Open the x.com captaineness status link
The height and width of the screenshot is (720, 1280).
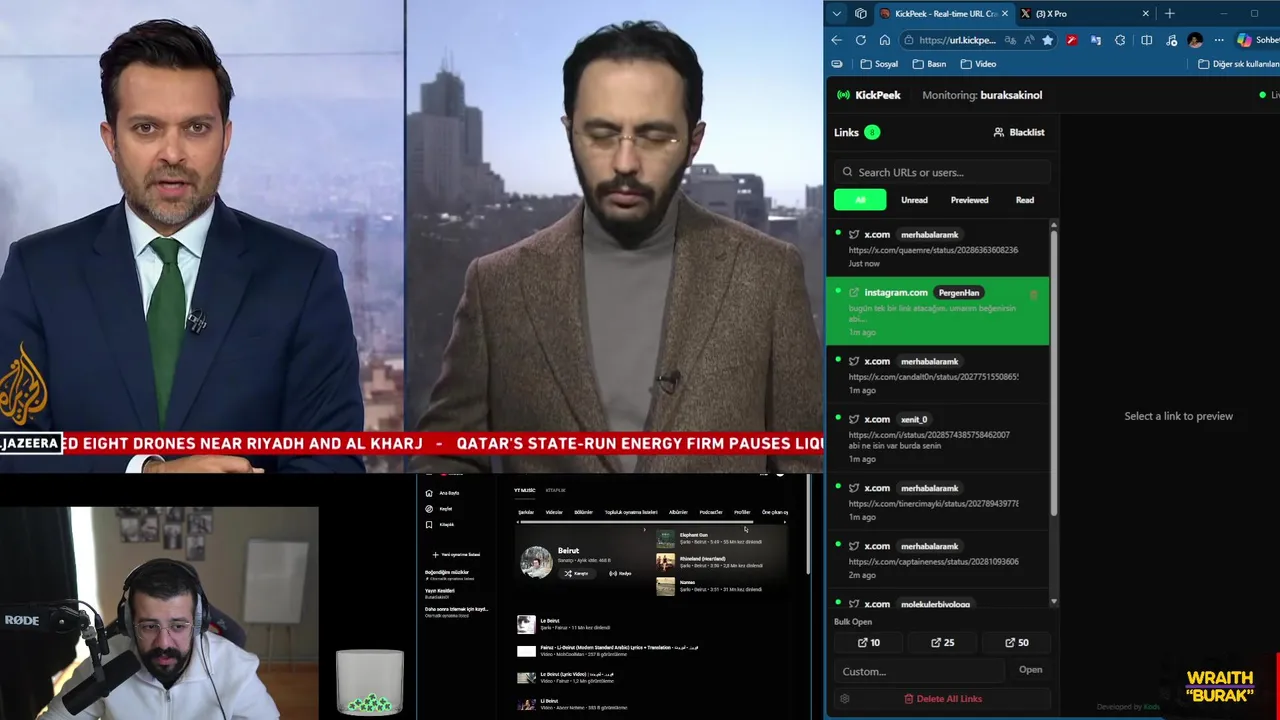933,562
